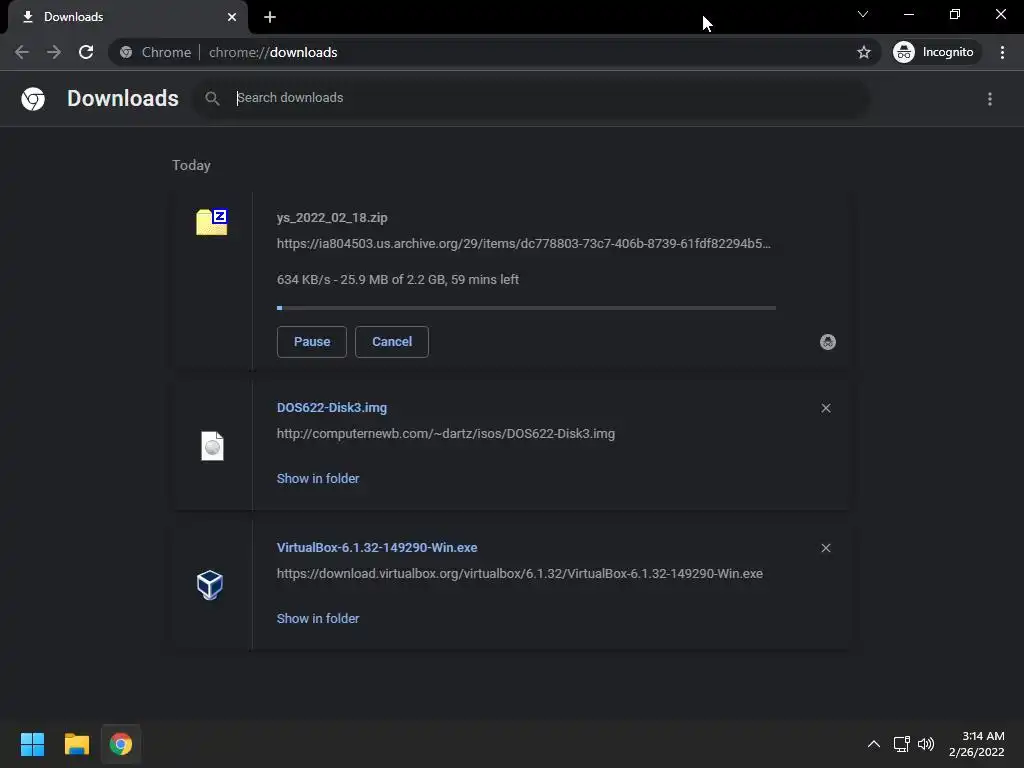Show DOS622-Disk3.img in folder
This screenshot has height=768, width=1024.
coord(318,479)
